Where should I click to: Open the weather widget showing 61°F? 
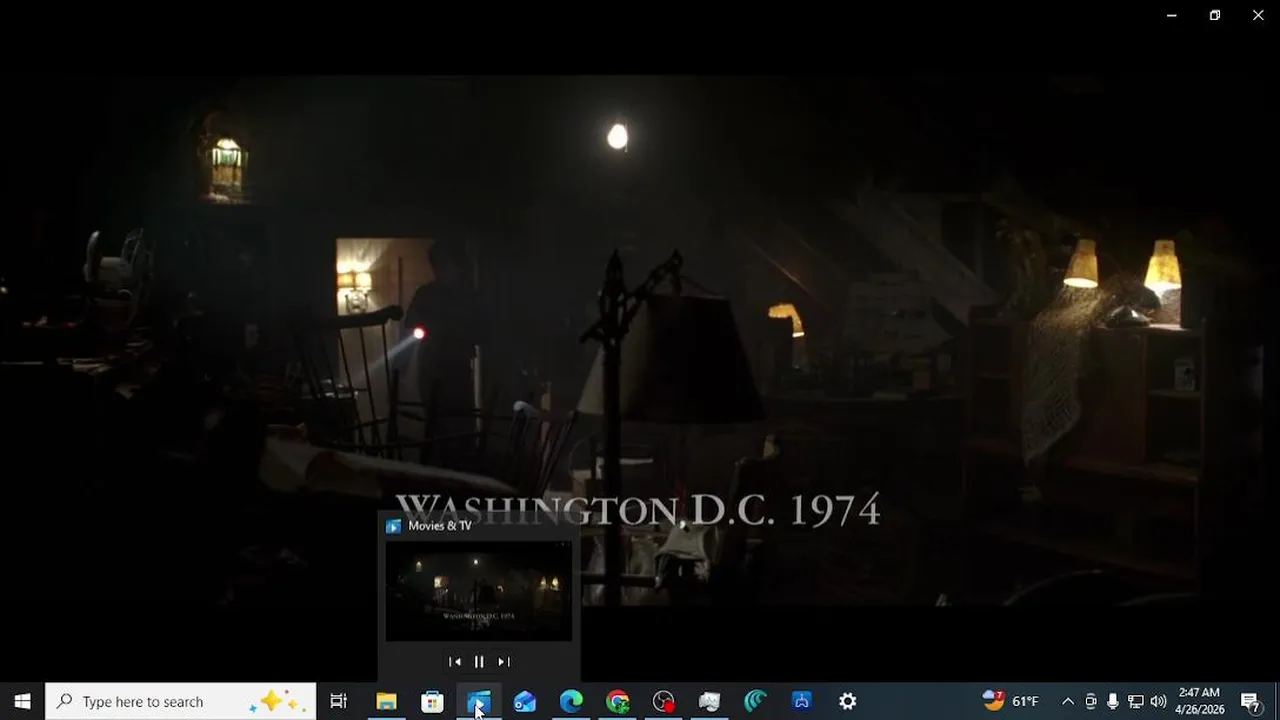tap(1011, 701)
